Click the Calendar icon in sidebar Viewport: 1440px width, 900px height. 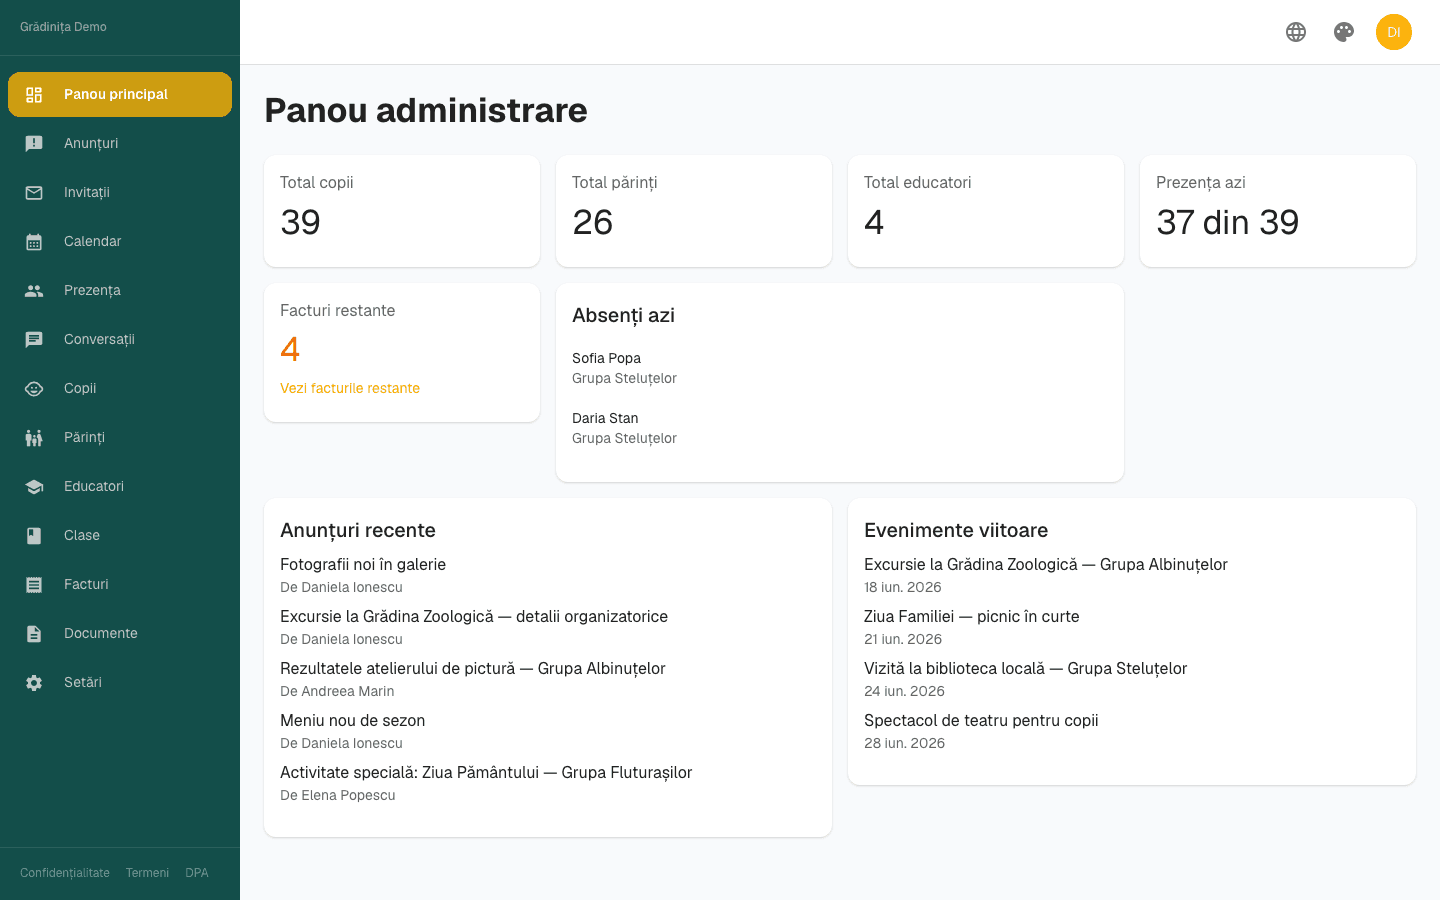[x=34, y=241]
